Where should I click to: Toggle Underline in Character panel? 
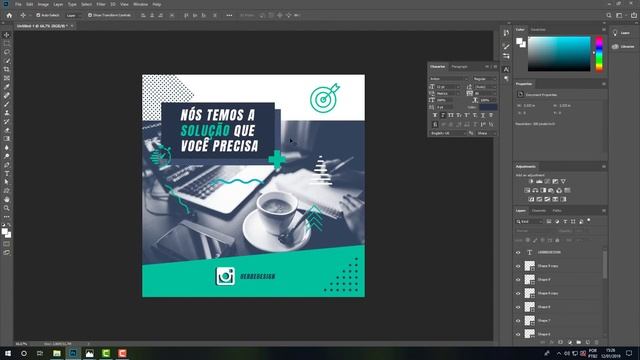click(483, 116)
